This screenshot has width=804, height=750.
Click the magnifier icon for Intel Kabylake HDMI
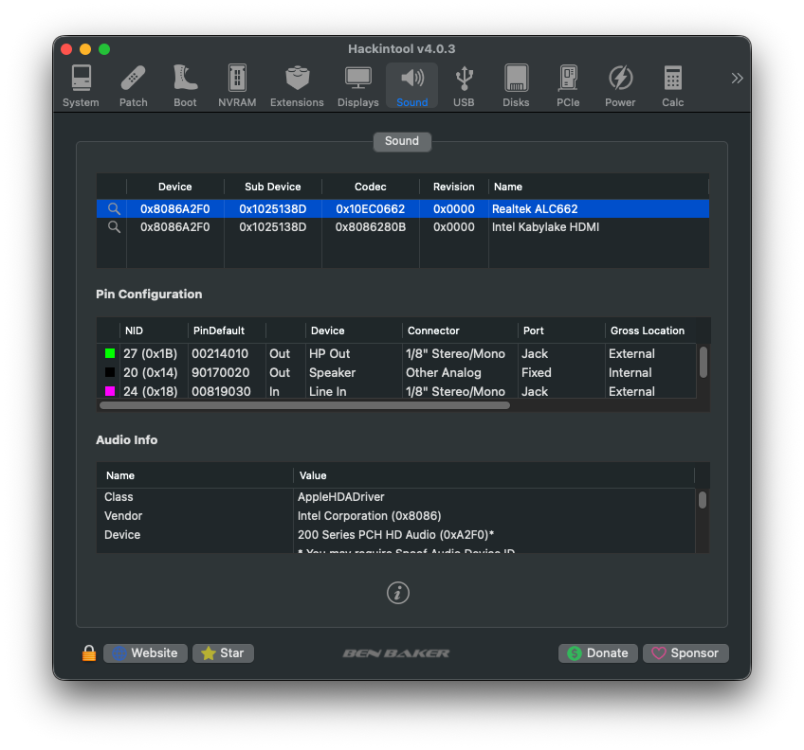pyautogui.click(x=114, y=227)
